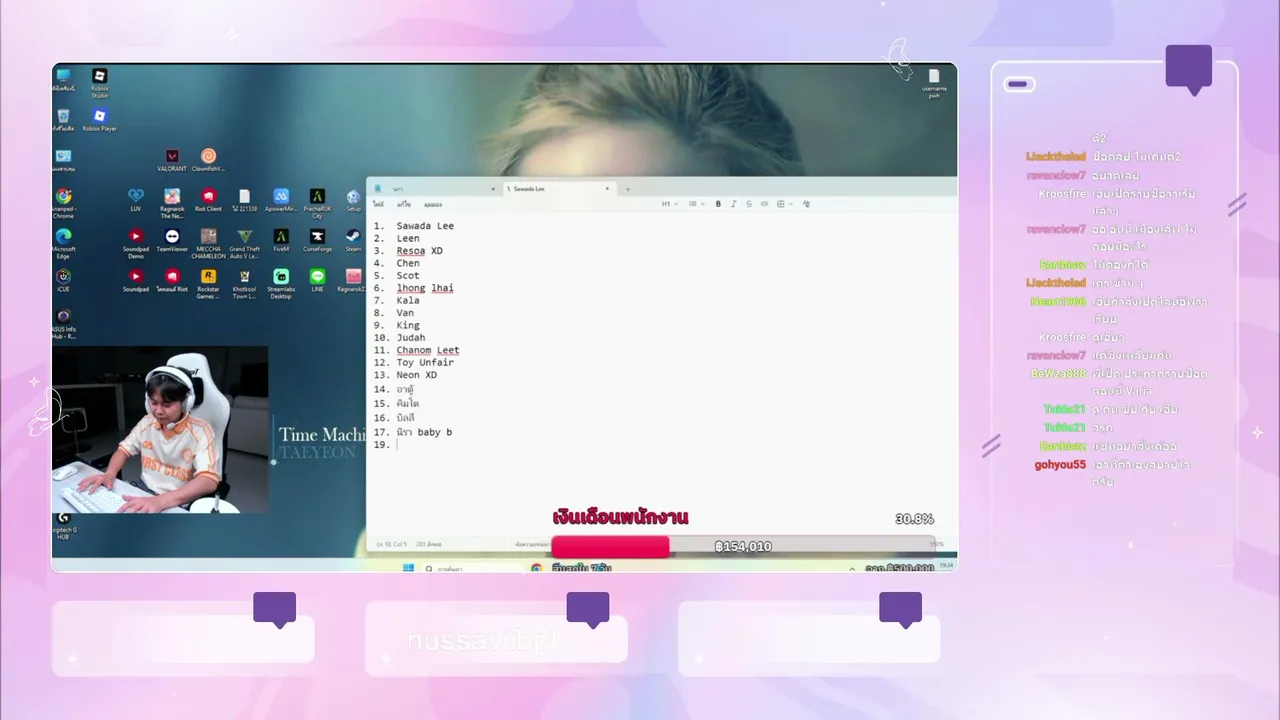Clear formatting with the toolbar icon

pyautogui.click(x=806, y=204)
